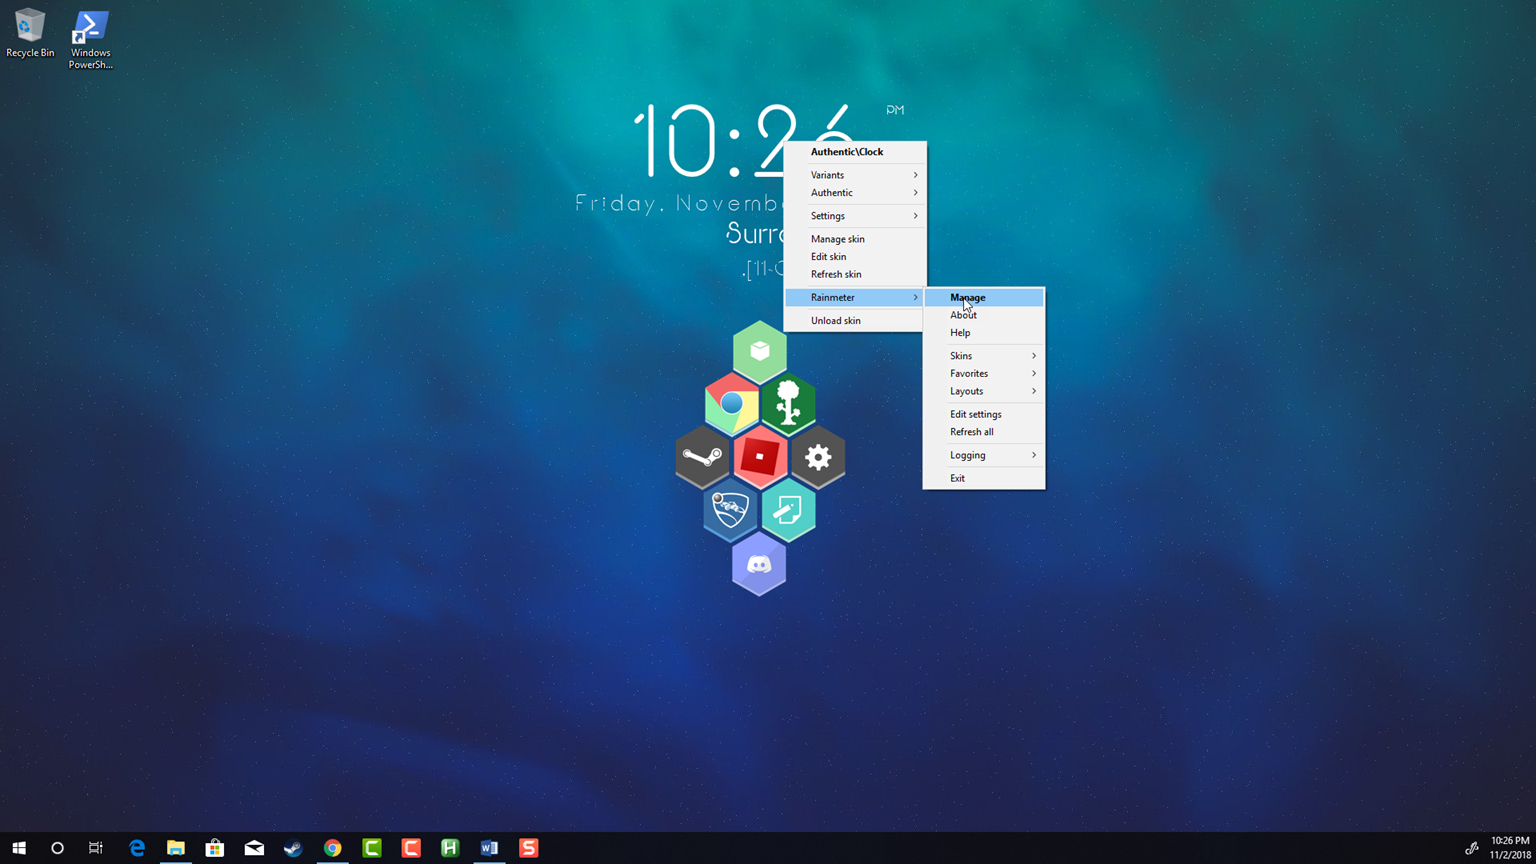The image size is (1536, 864).
Task: Click Refresh all in Rainmeter submenu
Action: 972,432
